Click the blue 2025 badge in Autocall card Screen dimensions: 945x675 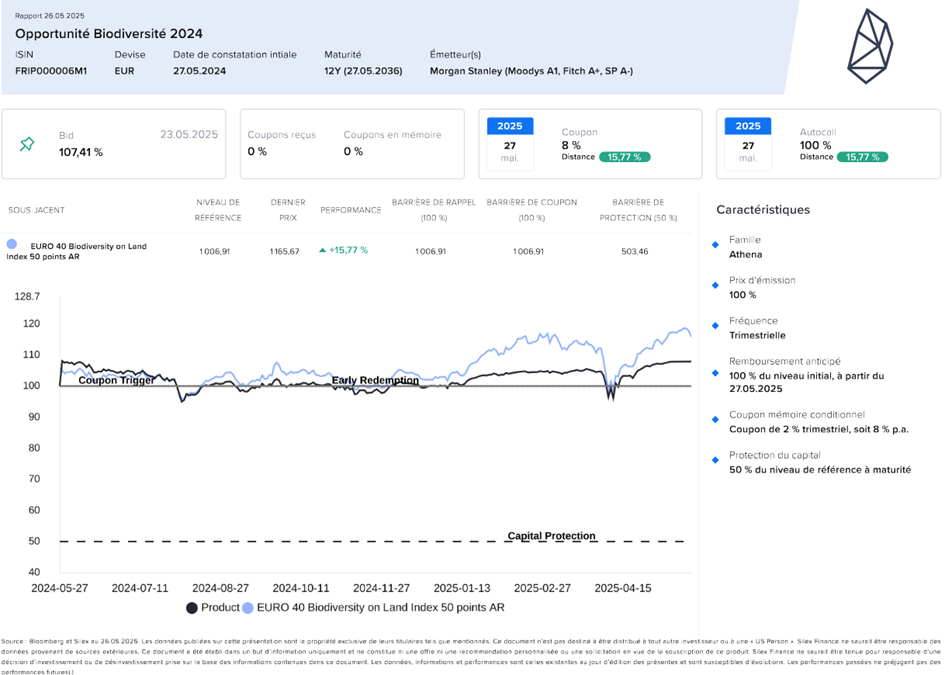click(748, 126)
